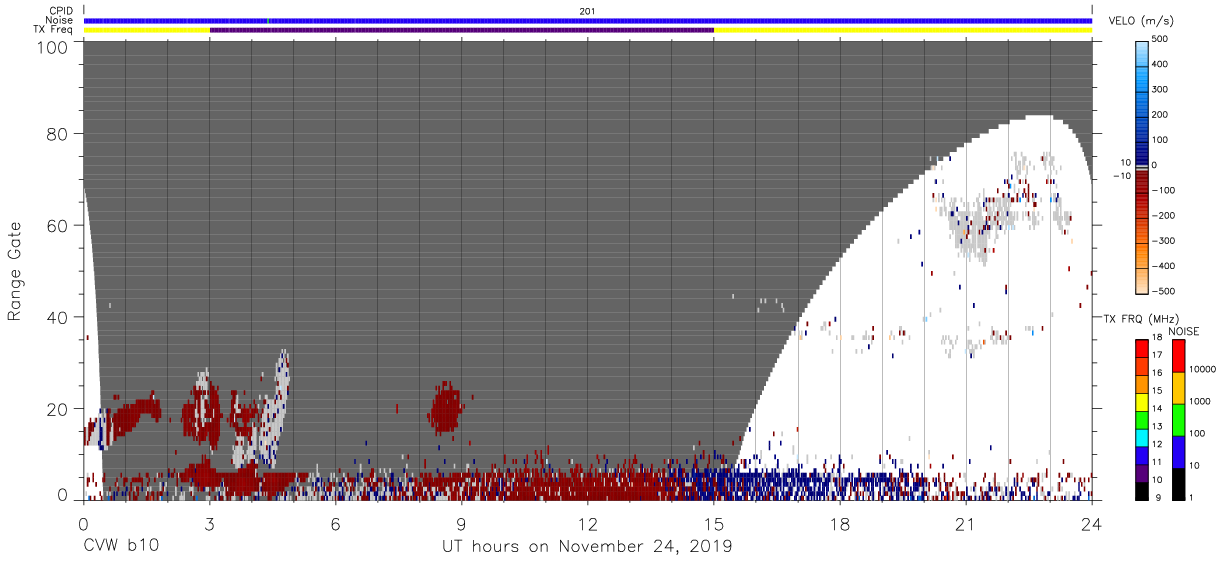Click the '-100' tick on the VELO scale
This screenshot has height=567, width=1228.
click(x=1163, y=190)
